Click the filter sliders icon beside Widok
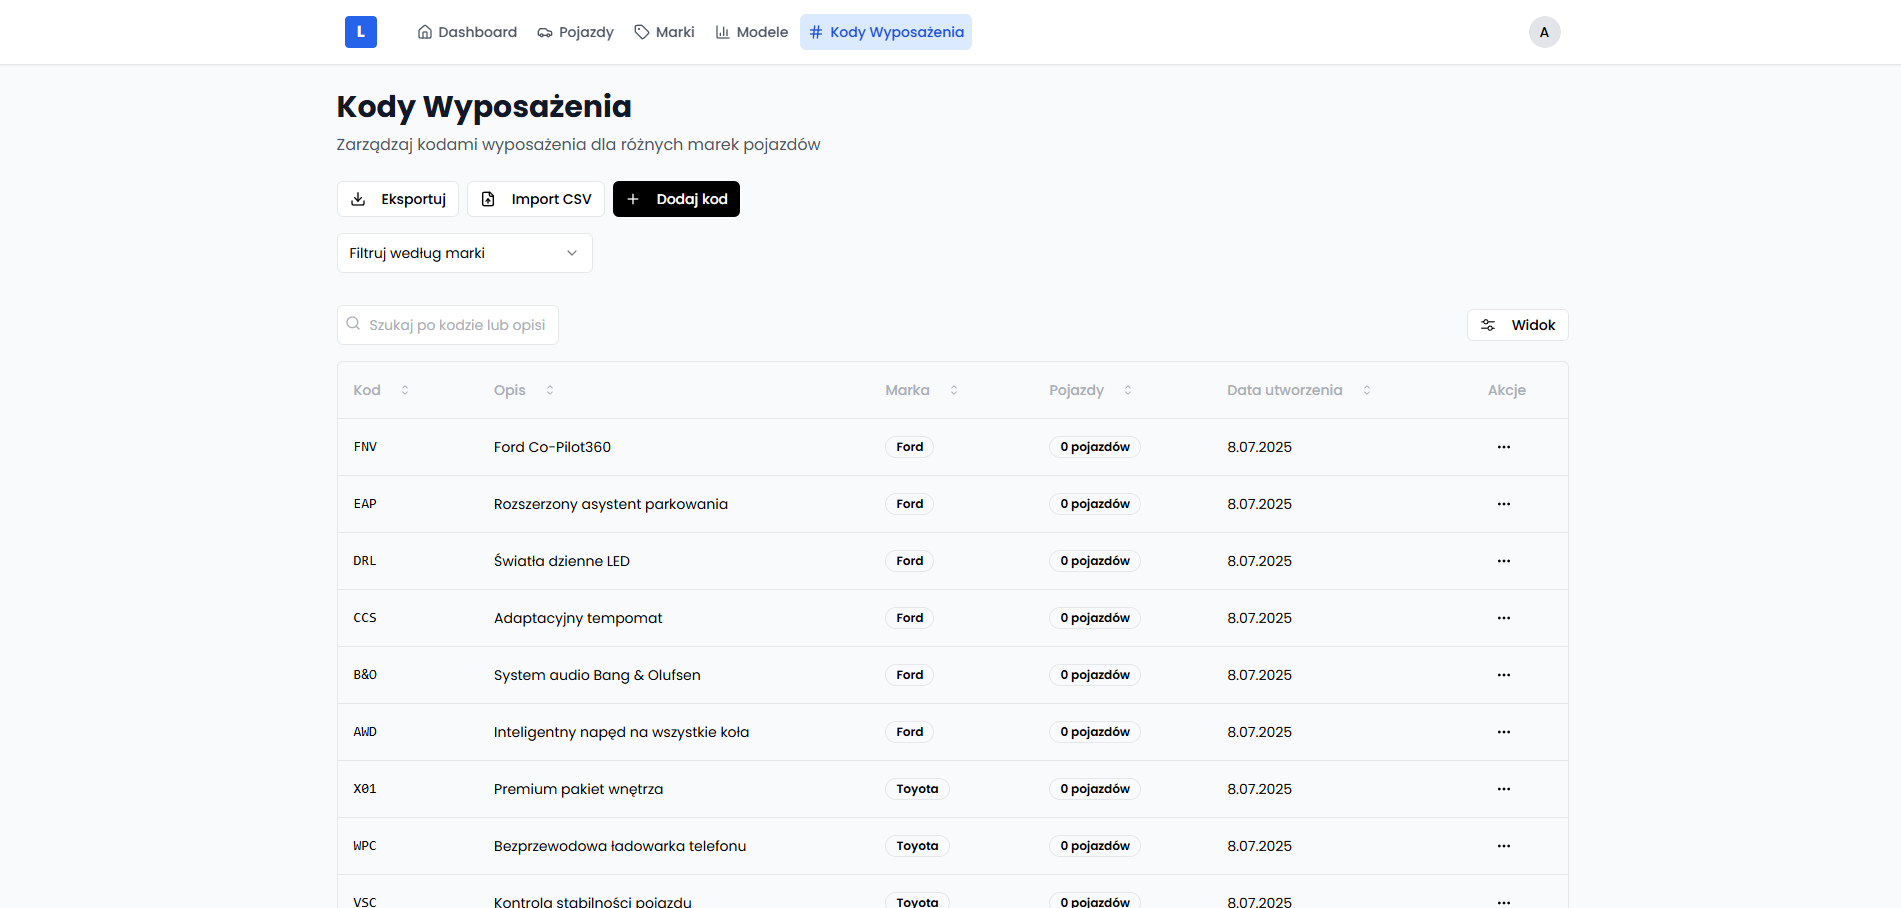The width and height of the screenshot is (1901, 908). pos(1488,324)
